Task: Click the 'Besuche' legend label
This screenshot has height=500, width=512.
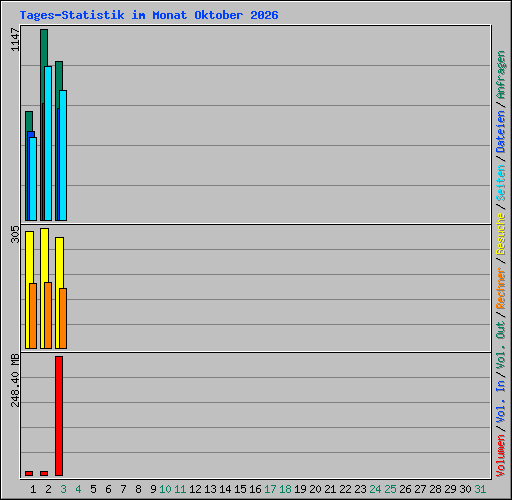Action: coord(500,234)
